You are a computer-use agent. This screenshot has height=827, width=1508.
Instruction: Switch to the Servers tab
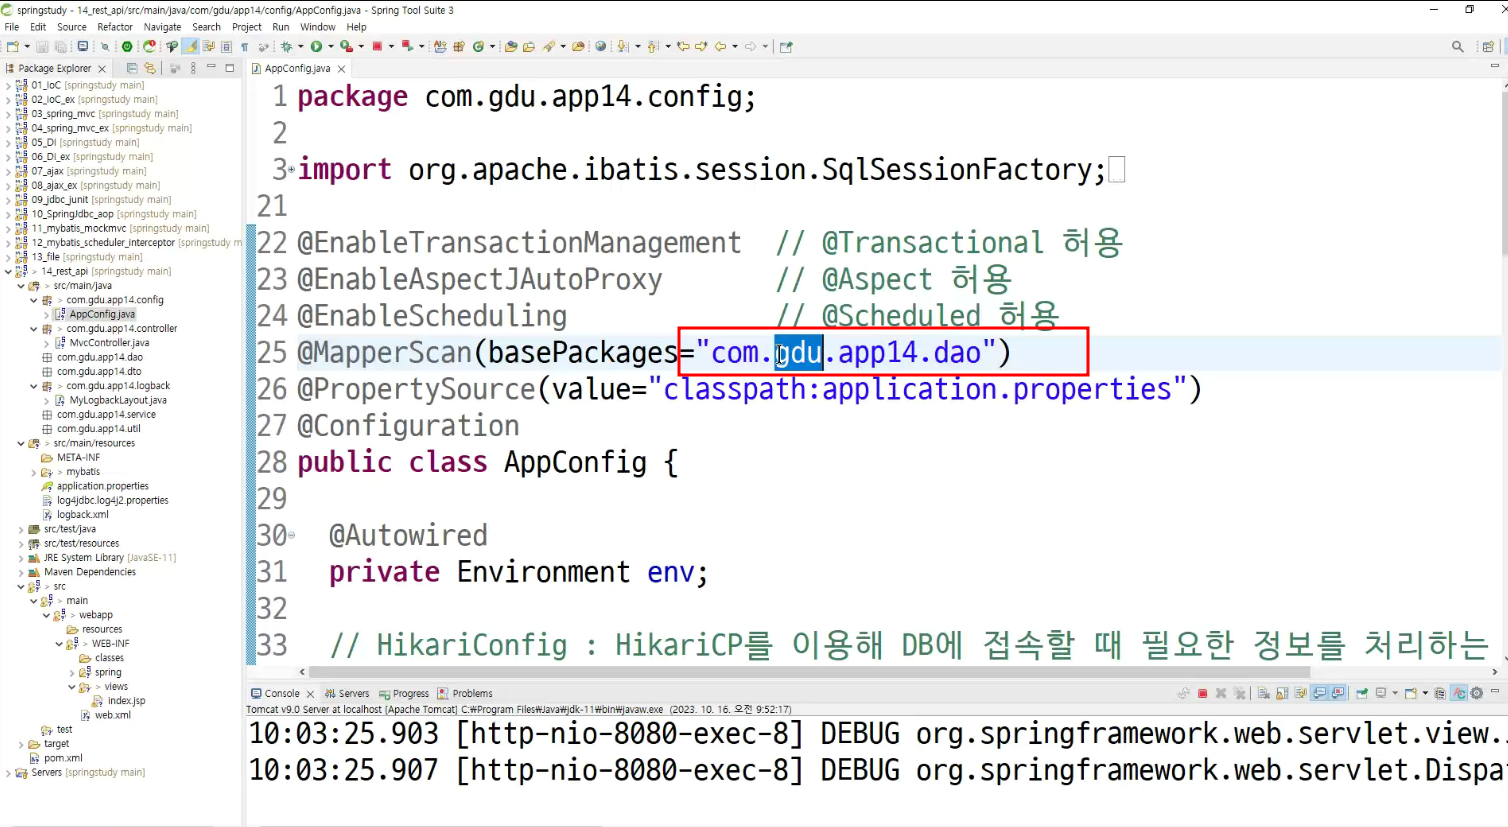click(347, 693)
